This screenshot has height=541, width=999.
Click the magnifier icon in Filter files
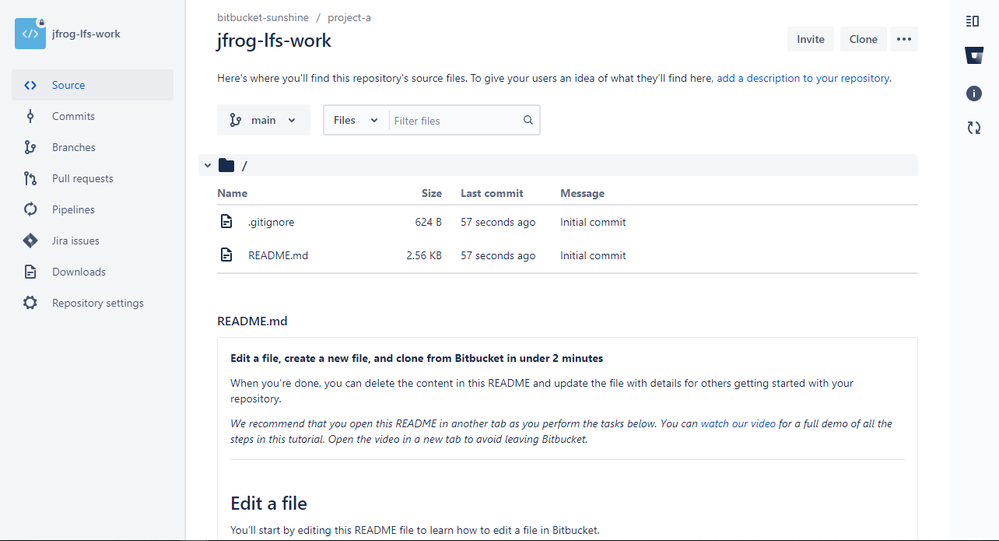(528, 120)
